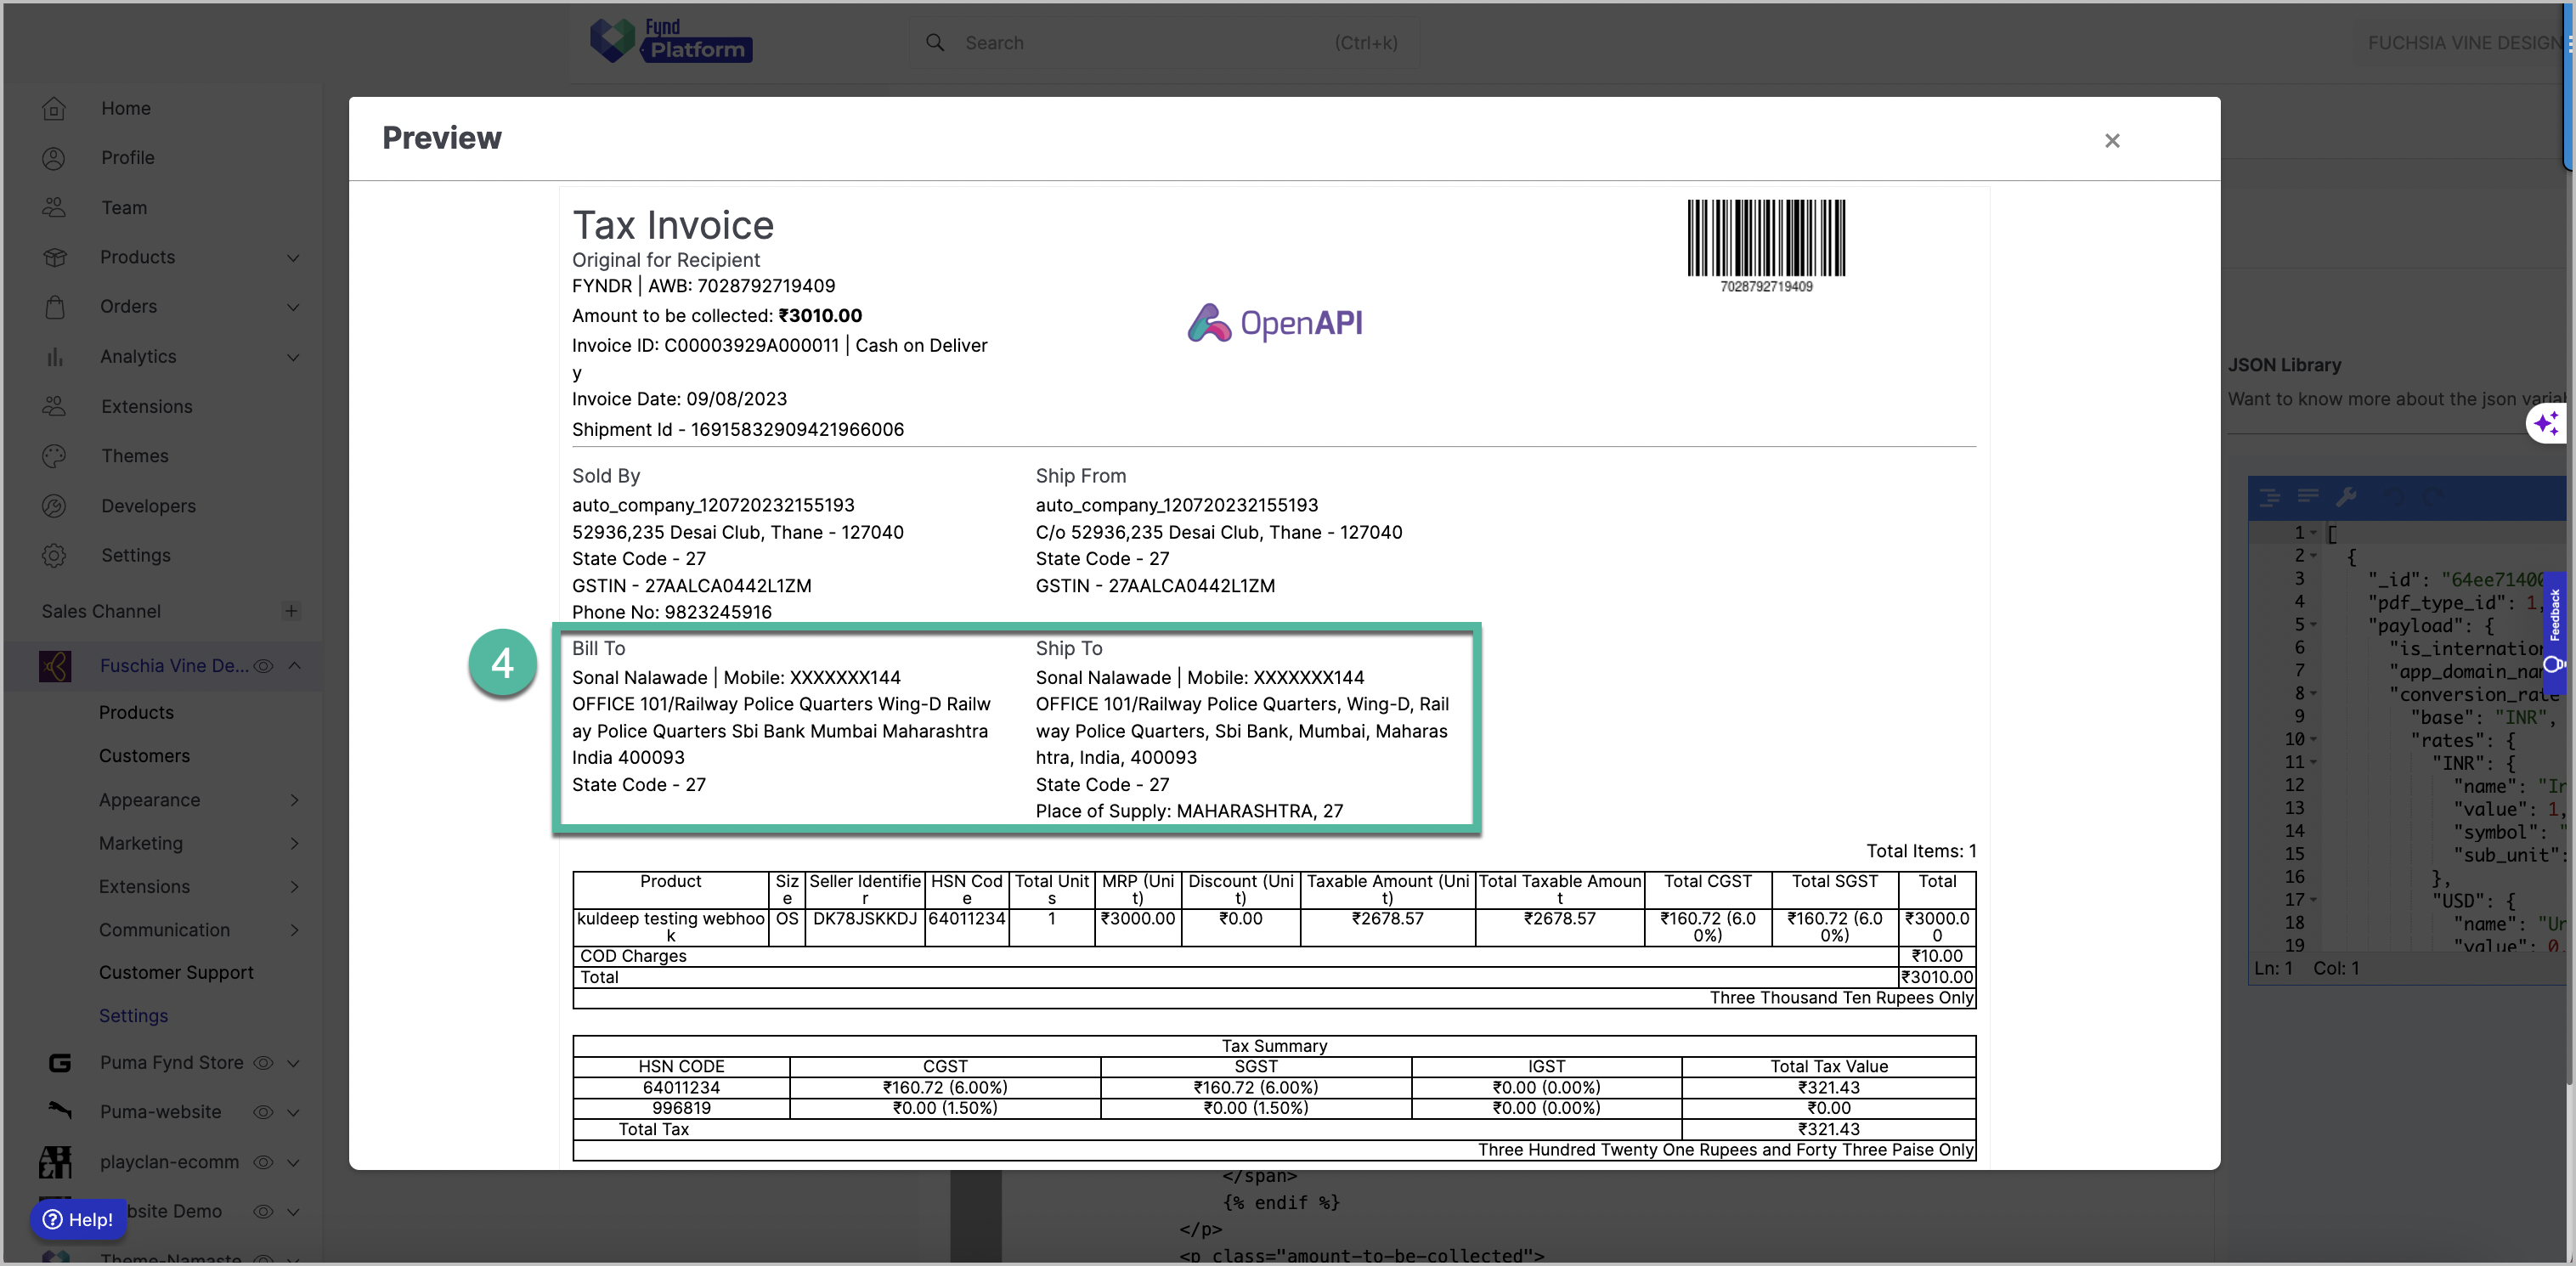The width and height of the screenshot is (2576, 1266).
Task: Close the Preview dialog
Action: click(2111, 141)
